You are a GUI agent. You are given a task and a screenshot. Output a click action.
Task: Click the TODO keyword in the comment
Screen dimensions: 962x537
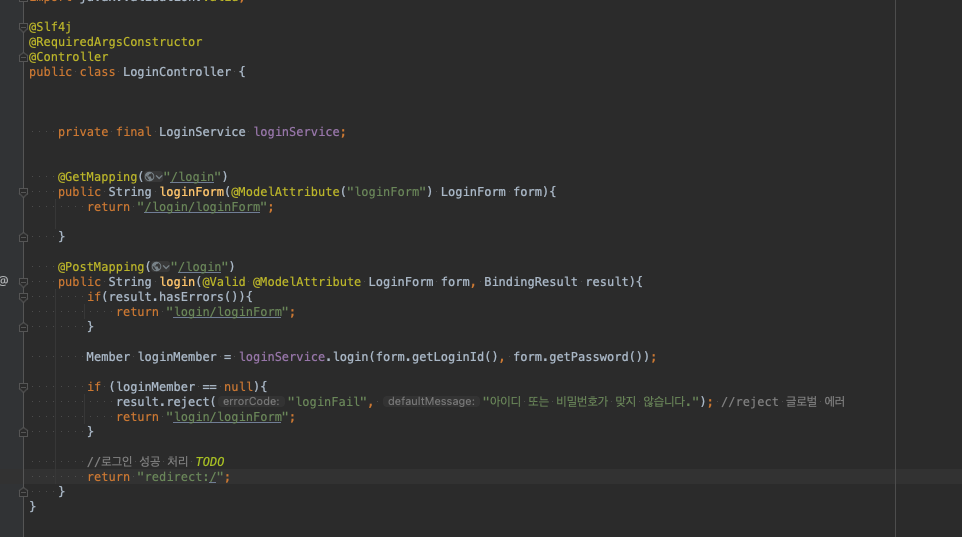point(210,462)
